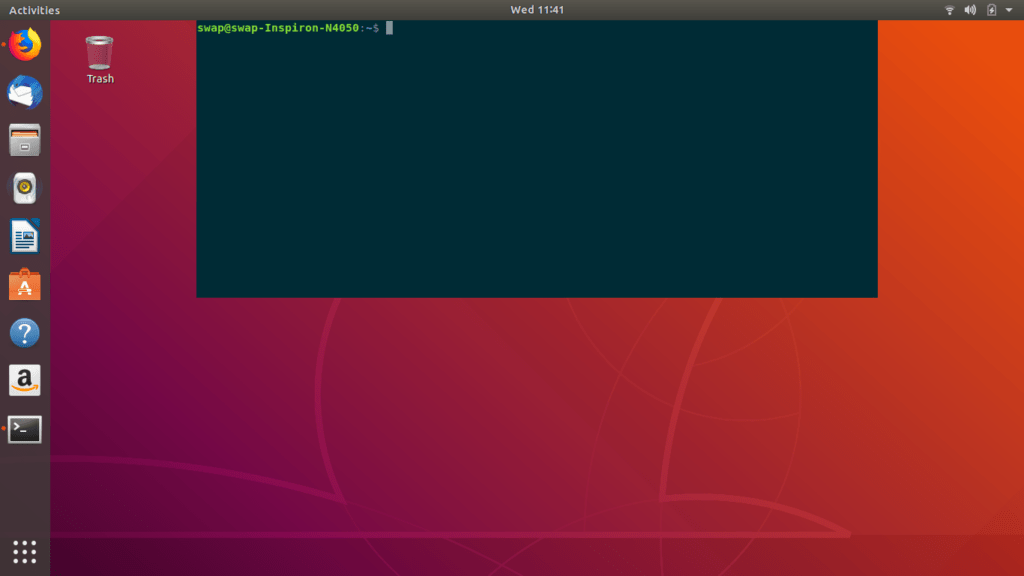Open the Help question mark icon
The height and width of the screenshot is (576, 1024).
coord(25,332)
